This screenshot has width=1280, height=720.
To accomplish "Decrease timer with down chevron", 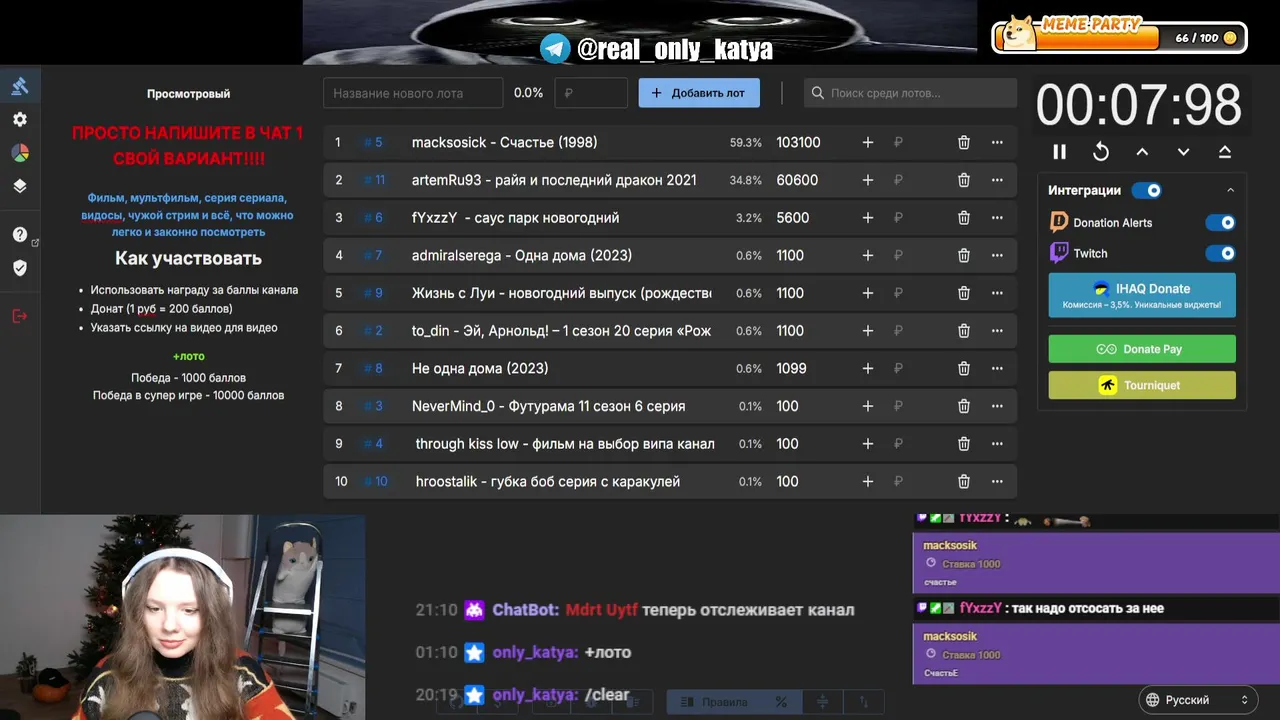I will pyautogui.click(x=1184, y=152).
